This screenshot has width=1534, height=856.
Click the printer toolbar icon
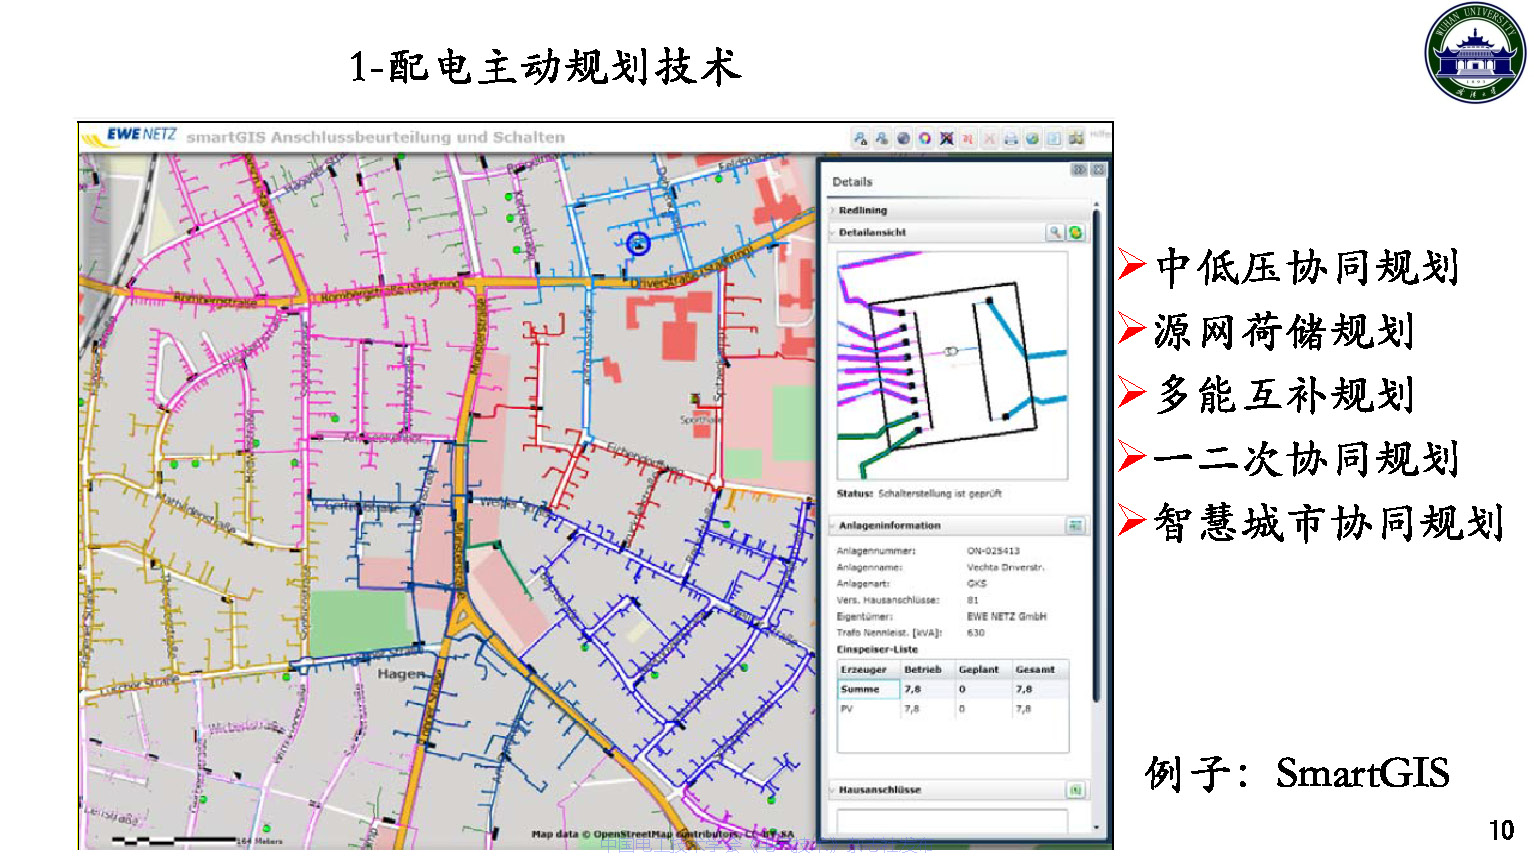pos(1011,139)
